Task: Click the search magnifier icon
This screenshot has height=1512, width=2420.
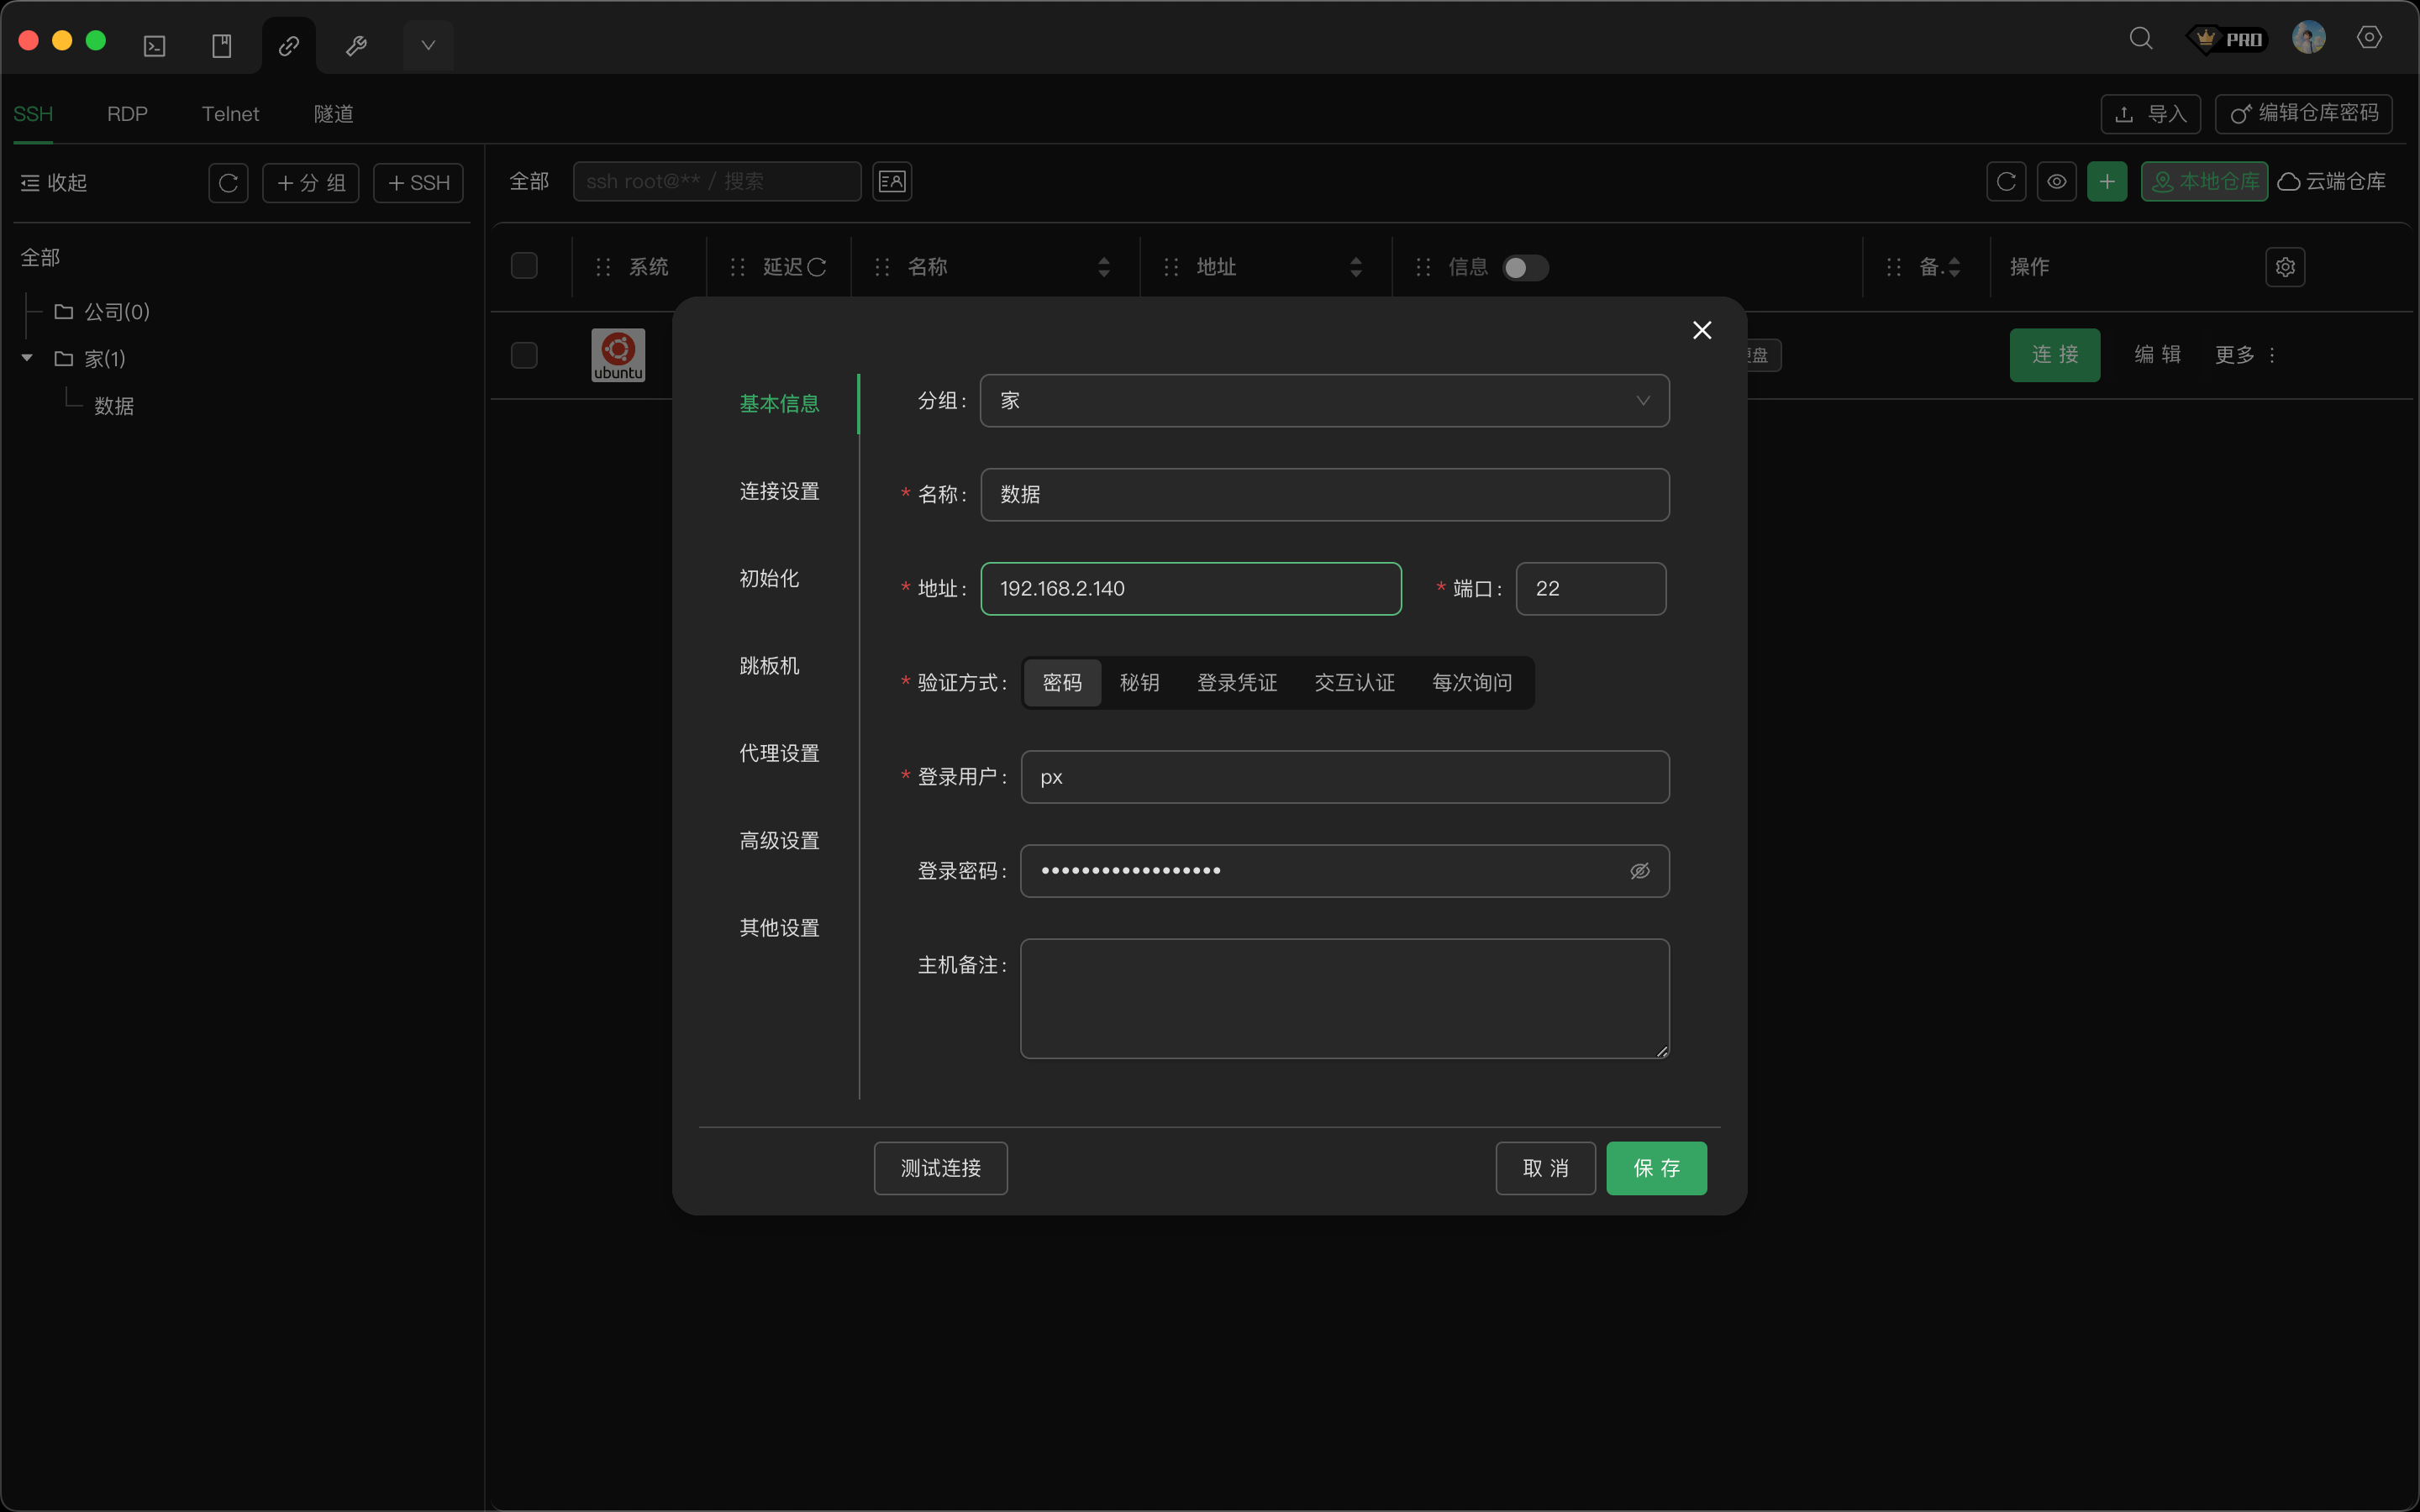Action: [x=2140, y=38]
